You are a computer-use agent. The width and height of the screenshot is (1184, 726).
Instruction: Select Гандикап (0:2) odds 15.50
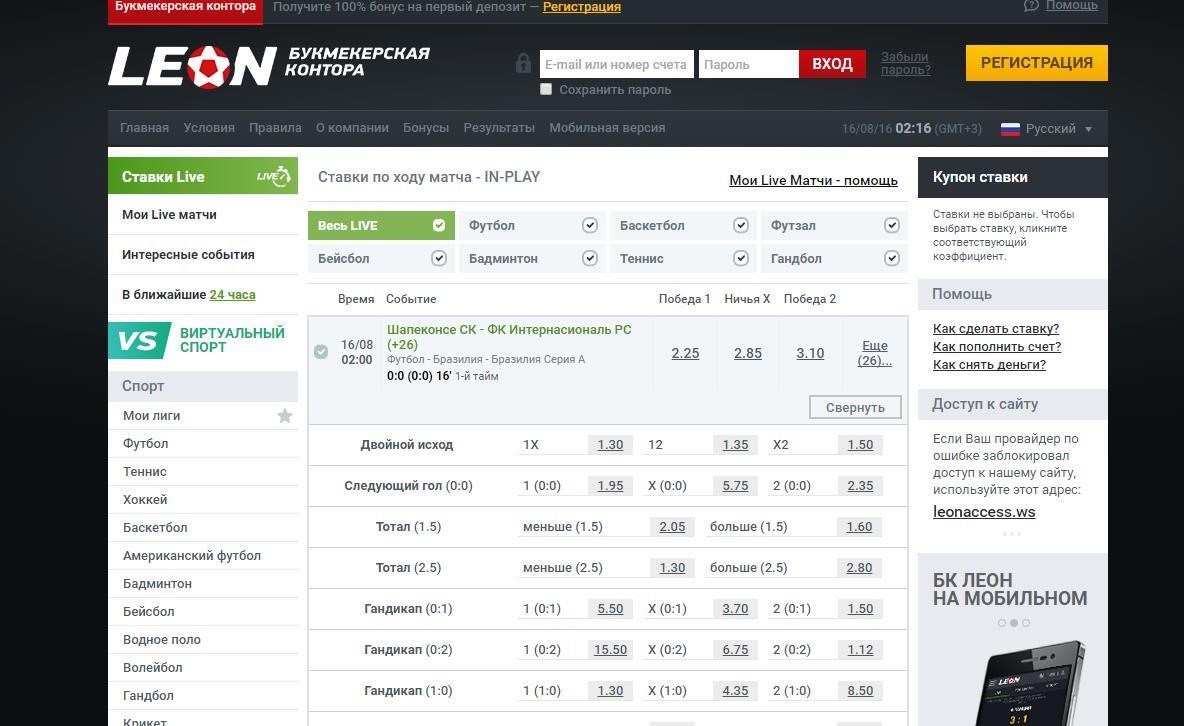[610, 650]
